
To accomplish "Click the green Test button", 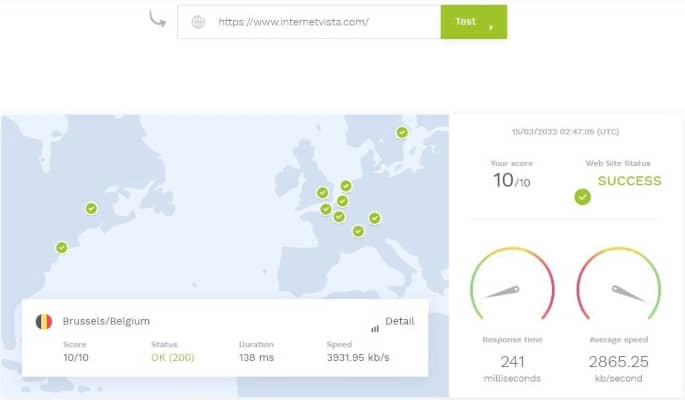I will (474, 22).
